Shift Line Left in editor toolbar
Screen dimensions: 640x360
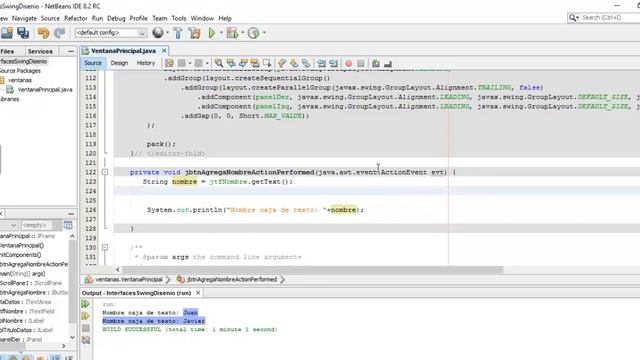coord(322,63)
